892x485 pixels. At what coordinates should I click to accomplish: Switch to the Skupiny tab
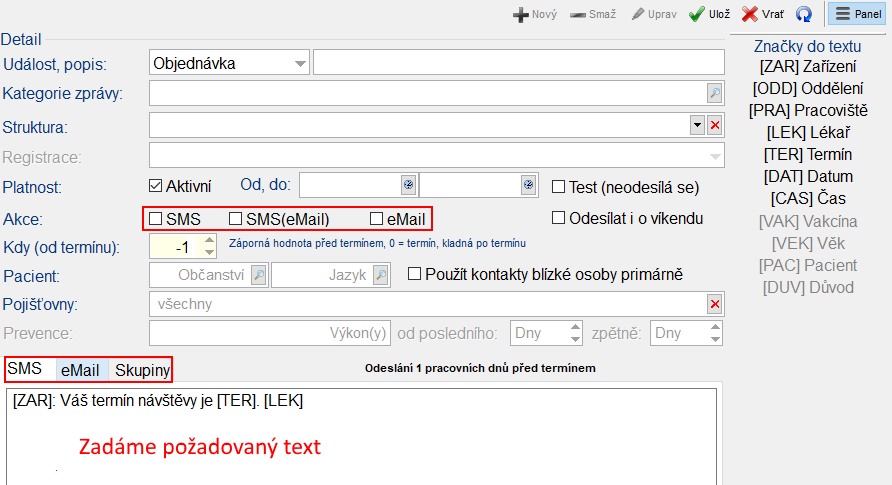tap(141, 370)
